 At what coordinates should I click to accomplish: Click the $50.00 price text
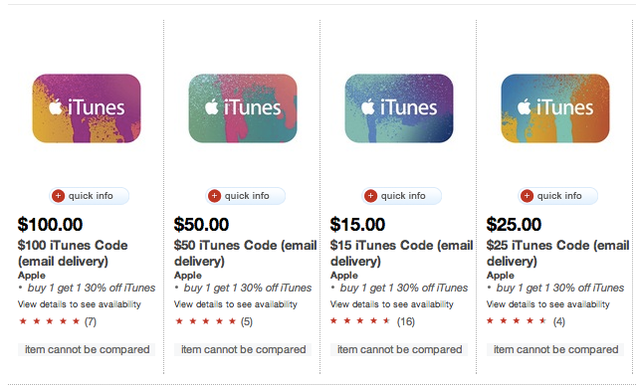[201, 225]
